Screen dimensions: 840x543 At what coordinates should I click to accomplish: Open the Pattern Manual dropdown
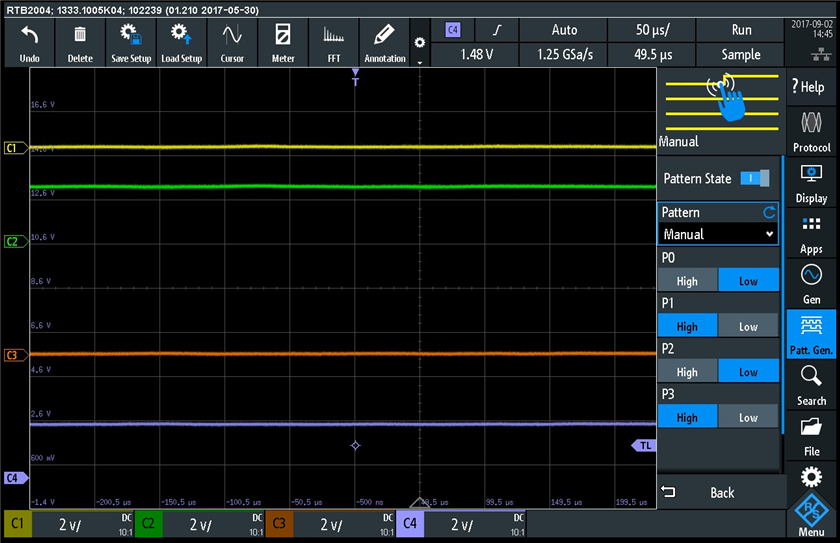click(717, 234)
